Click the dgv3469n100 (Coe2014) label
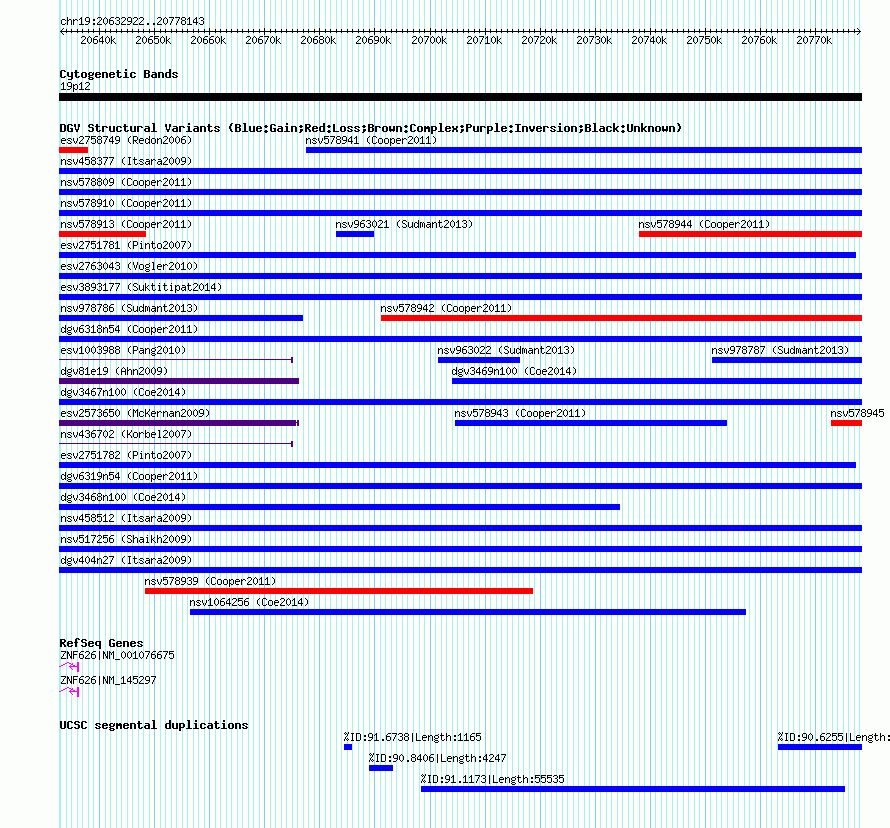Viewport: 890px width, 828px height. 514,371
